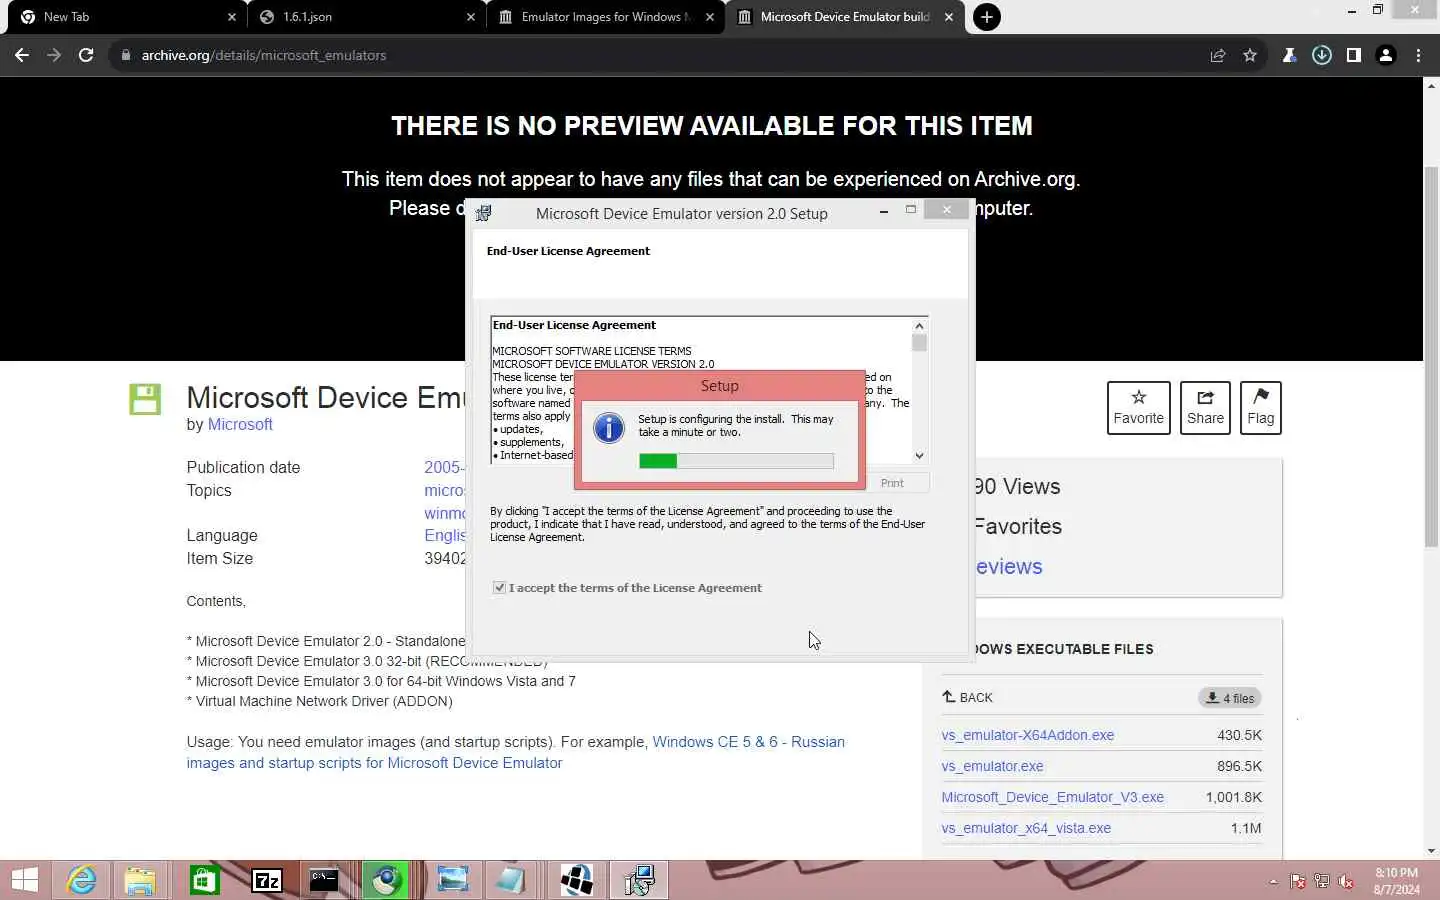Viewport: 1440px width, 900px height.
Task: Click the browser forward arrow
Action: (x=54, y=55)
